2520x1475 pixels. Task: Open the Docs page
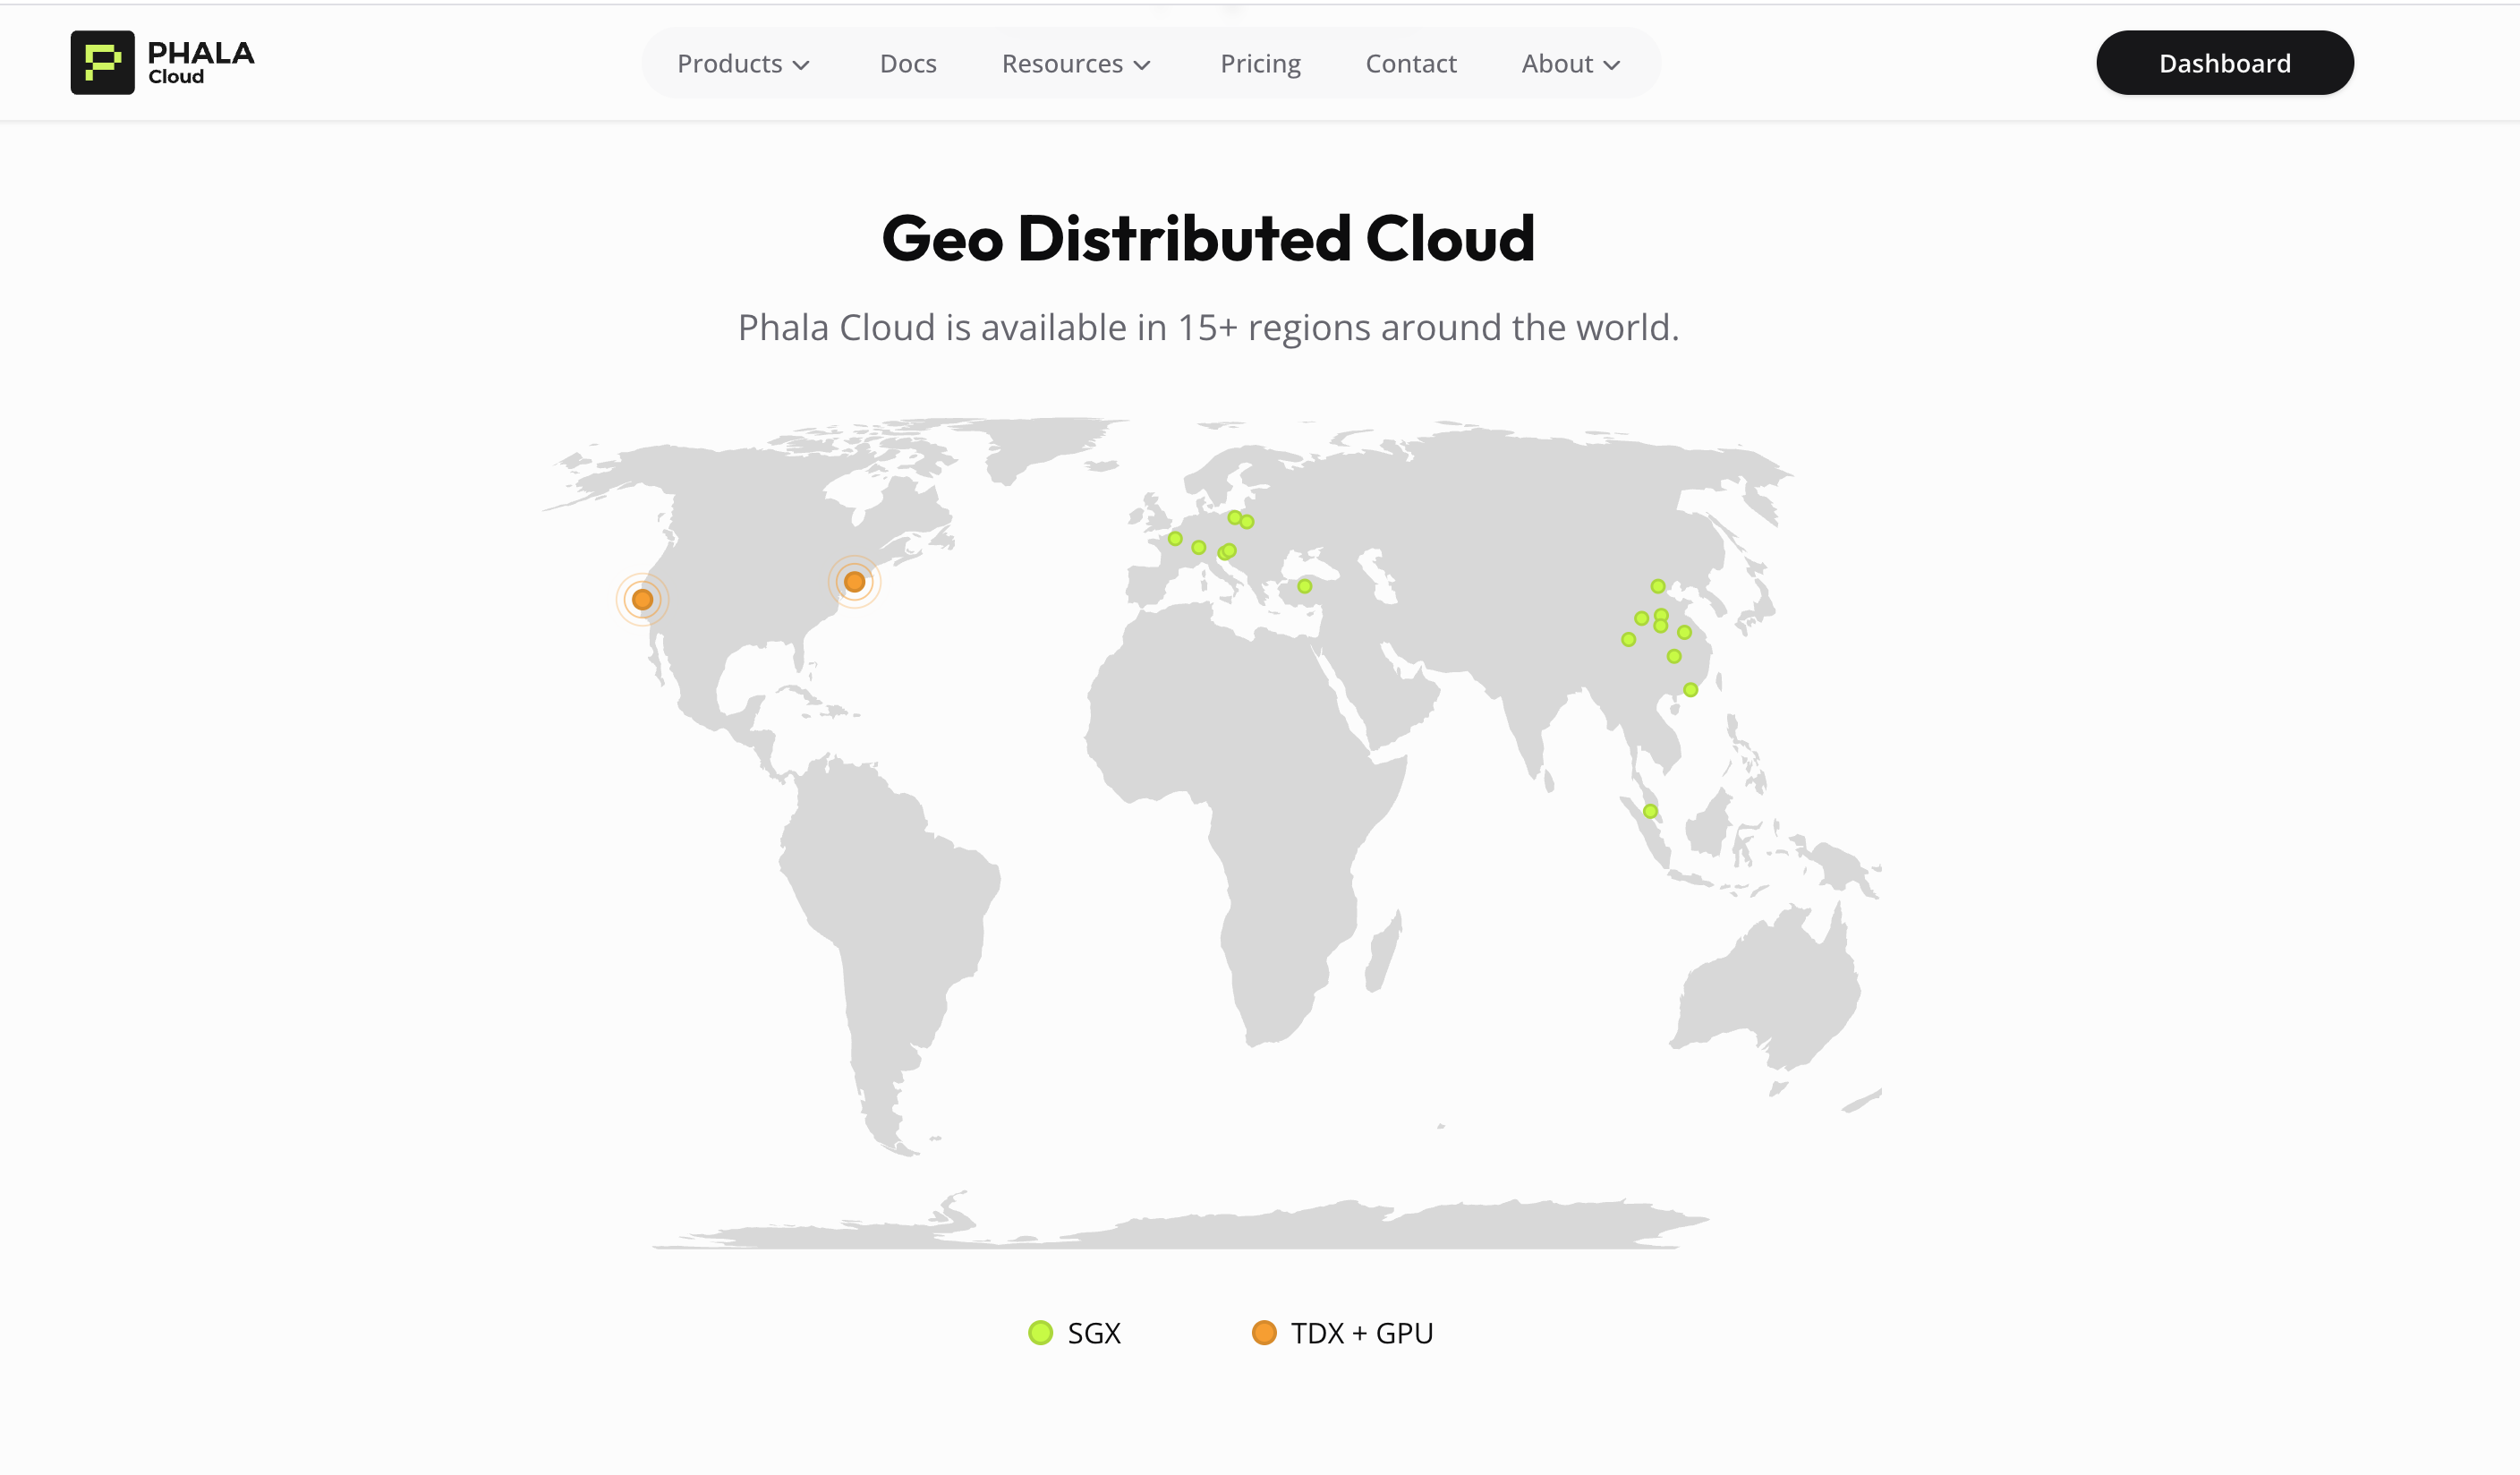point(908,64)
